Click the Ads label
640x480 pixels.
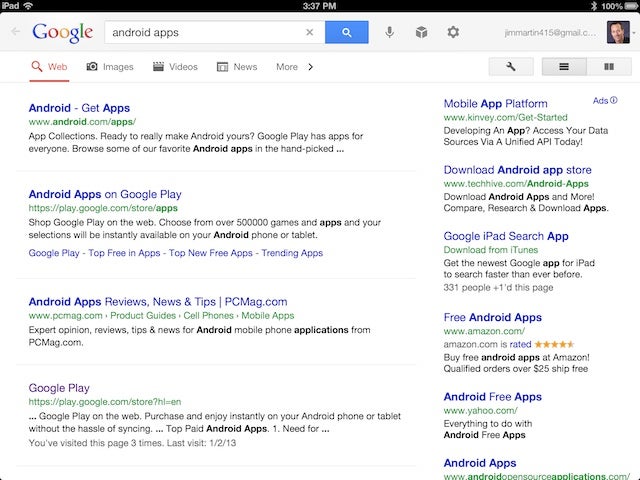(600, 100)
